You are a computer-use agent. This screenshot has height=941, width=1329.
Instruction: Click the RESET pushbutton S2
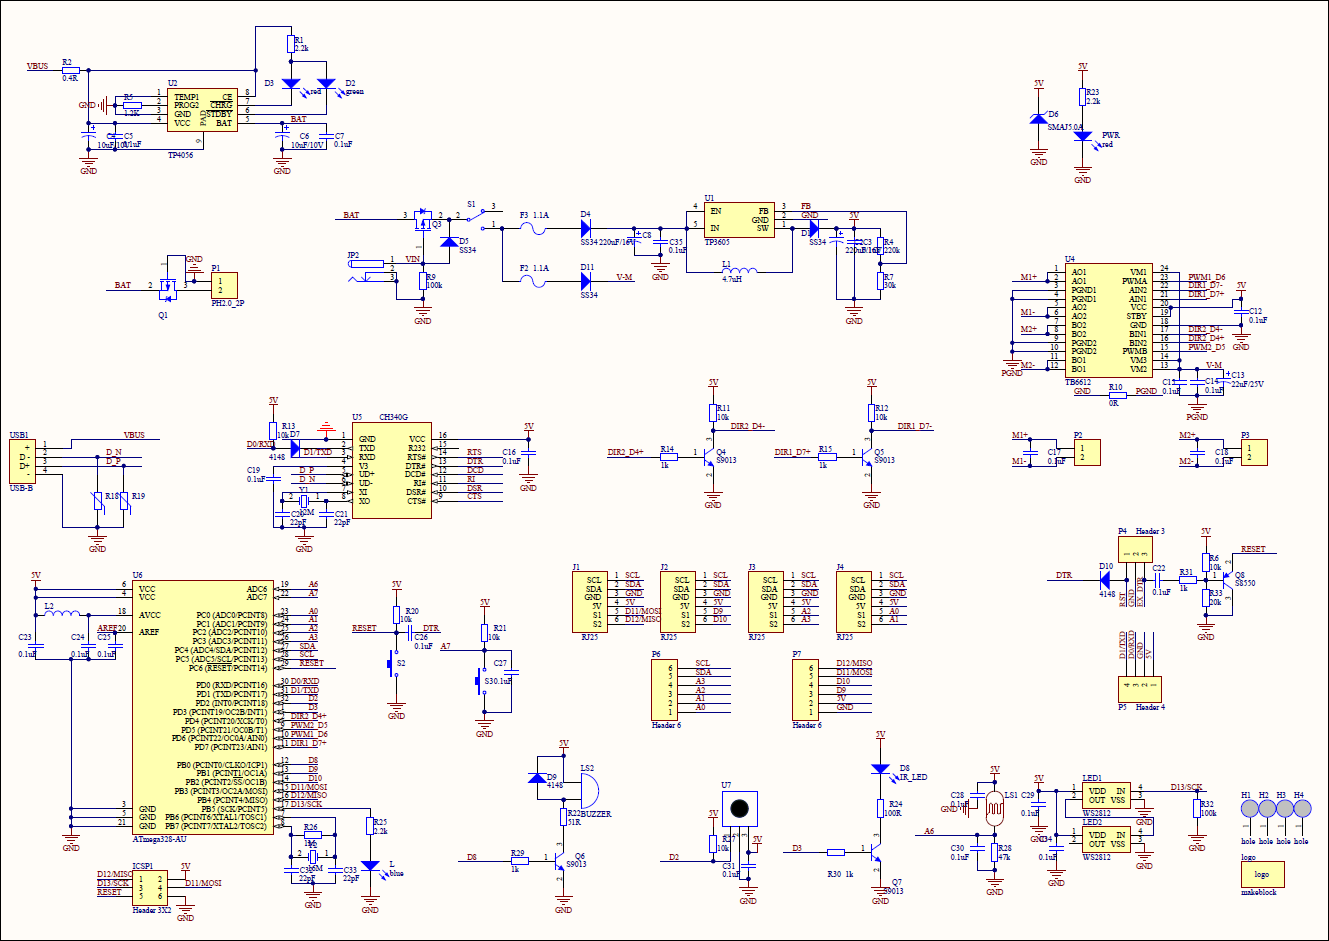click(x=392, y=661)
